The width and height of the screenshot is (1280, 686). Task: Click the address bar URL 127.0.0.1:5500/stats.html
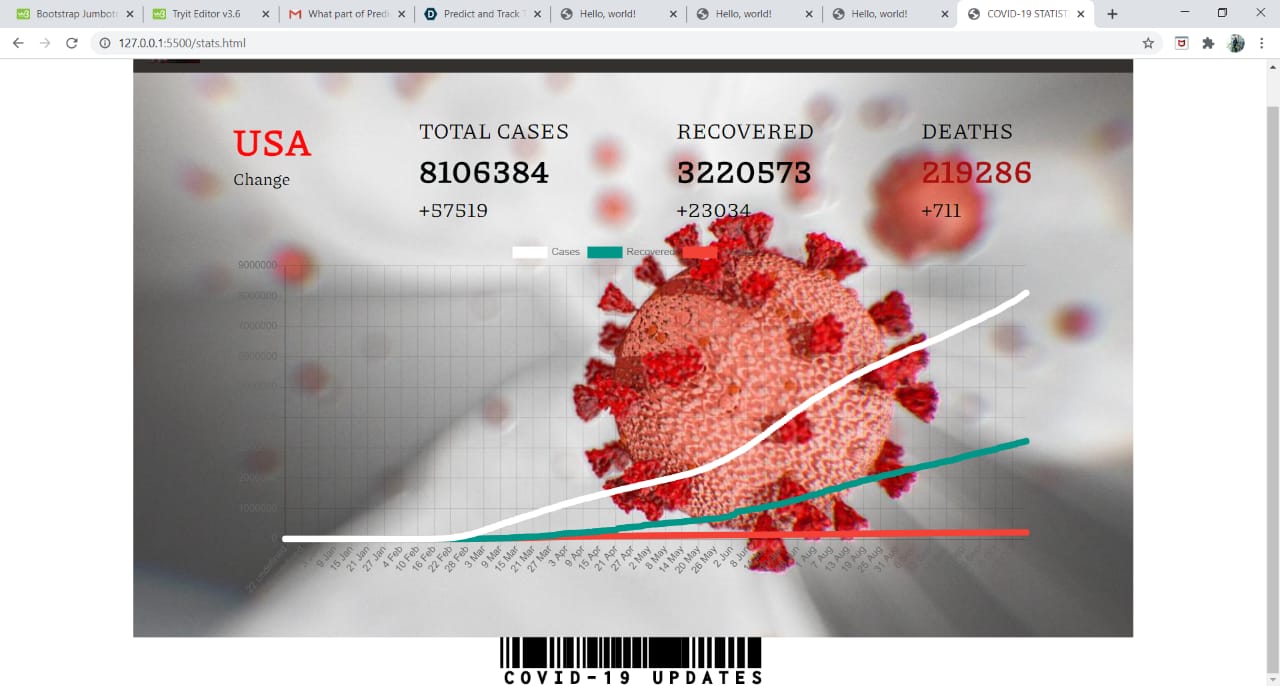click(x=182, y=43)
